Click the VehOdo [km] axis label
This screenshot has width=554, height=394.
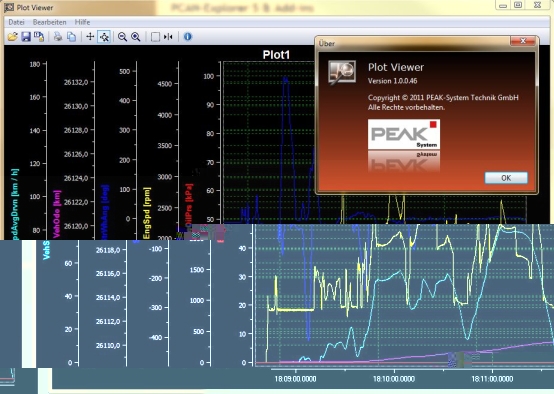pos(57,214)
